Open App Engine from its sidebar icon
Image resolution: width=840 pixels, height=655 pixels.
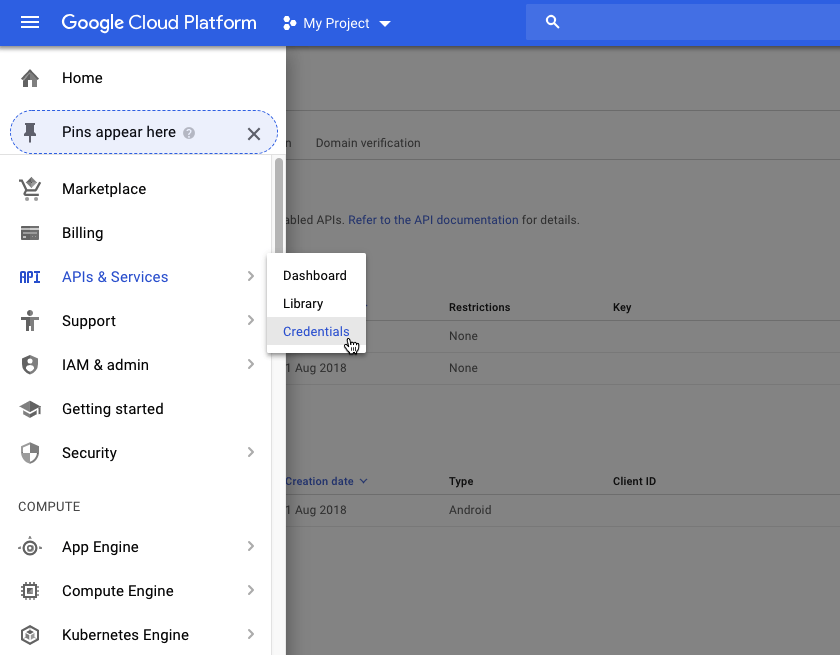29,546
